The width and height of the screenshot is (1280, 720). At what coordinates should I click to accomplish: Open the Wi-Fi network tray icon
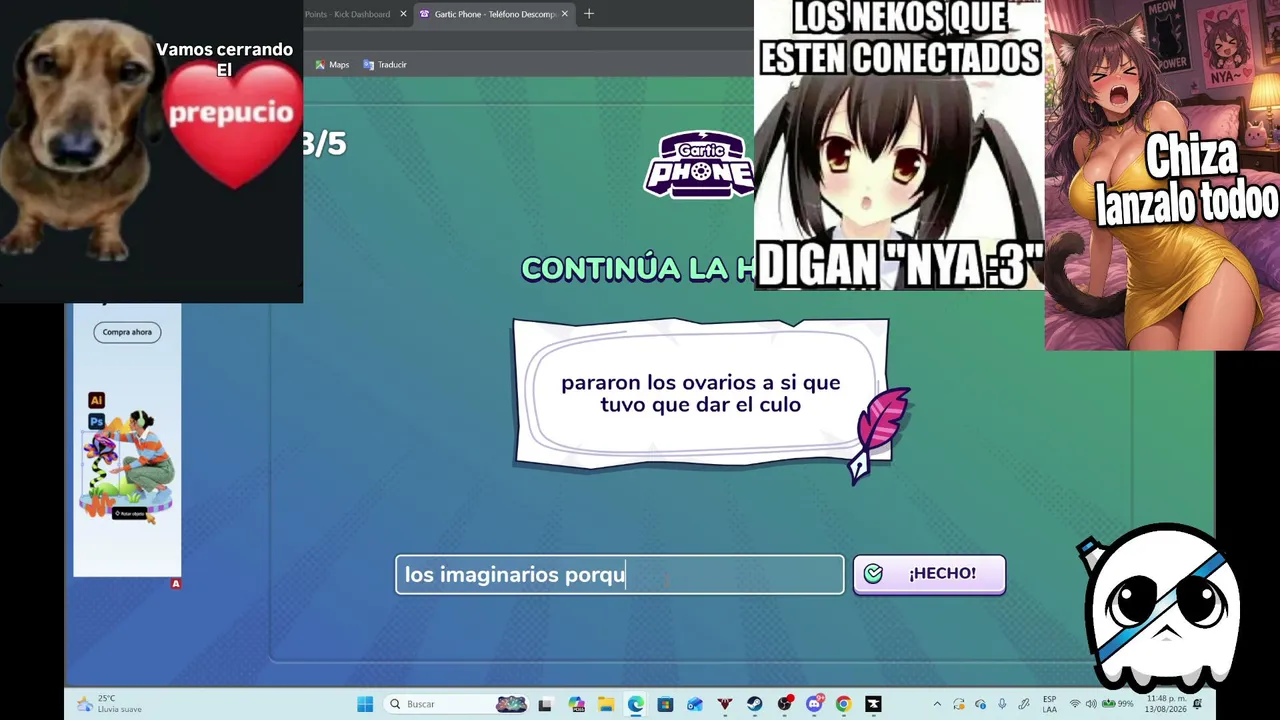pyautogui.click(x=1075, y=704)
